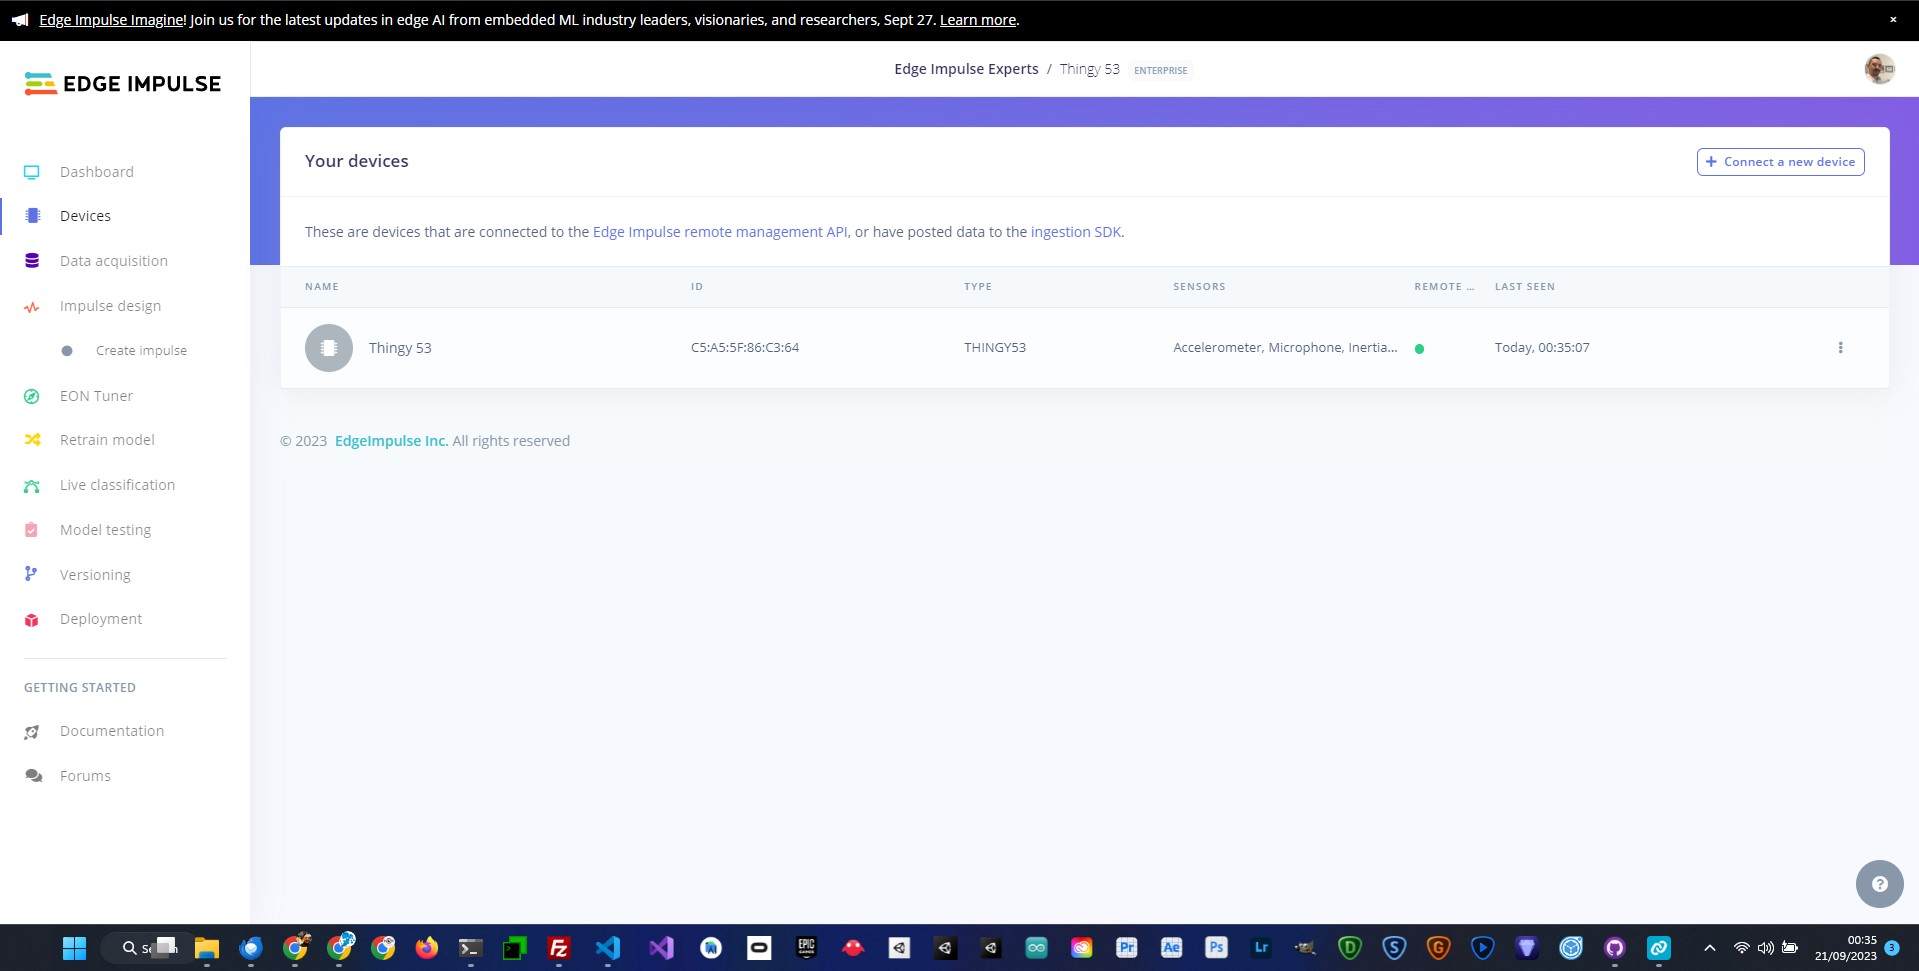Open GitHub Desktop from taskbar
Viewport: 1919px width, 971px height.
click(x=1615, y=948)
